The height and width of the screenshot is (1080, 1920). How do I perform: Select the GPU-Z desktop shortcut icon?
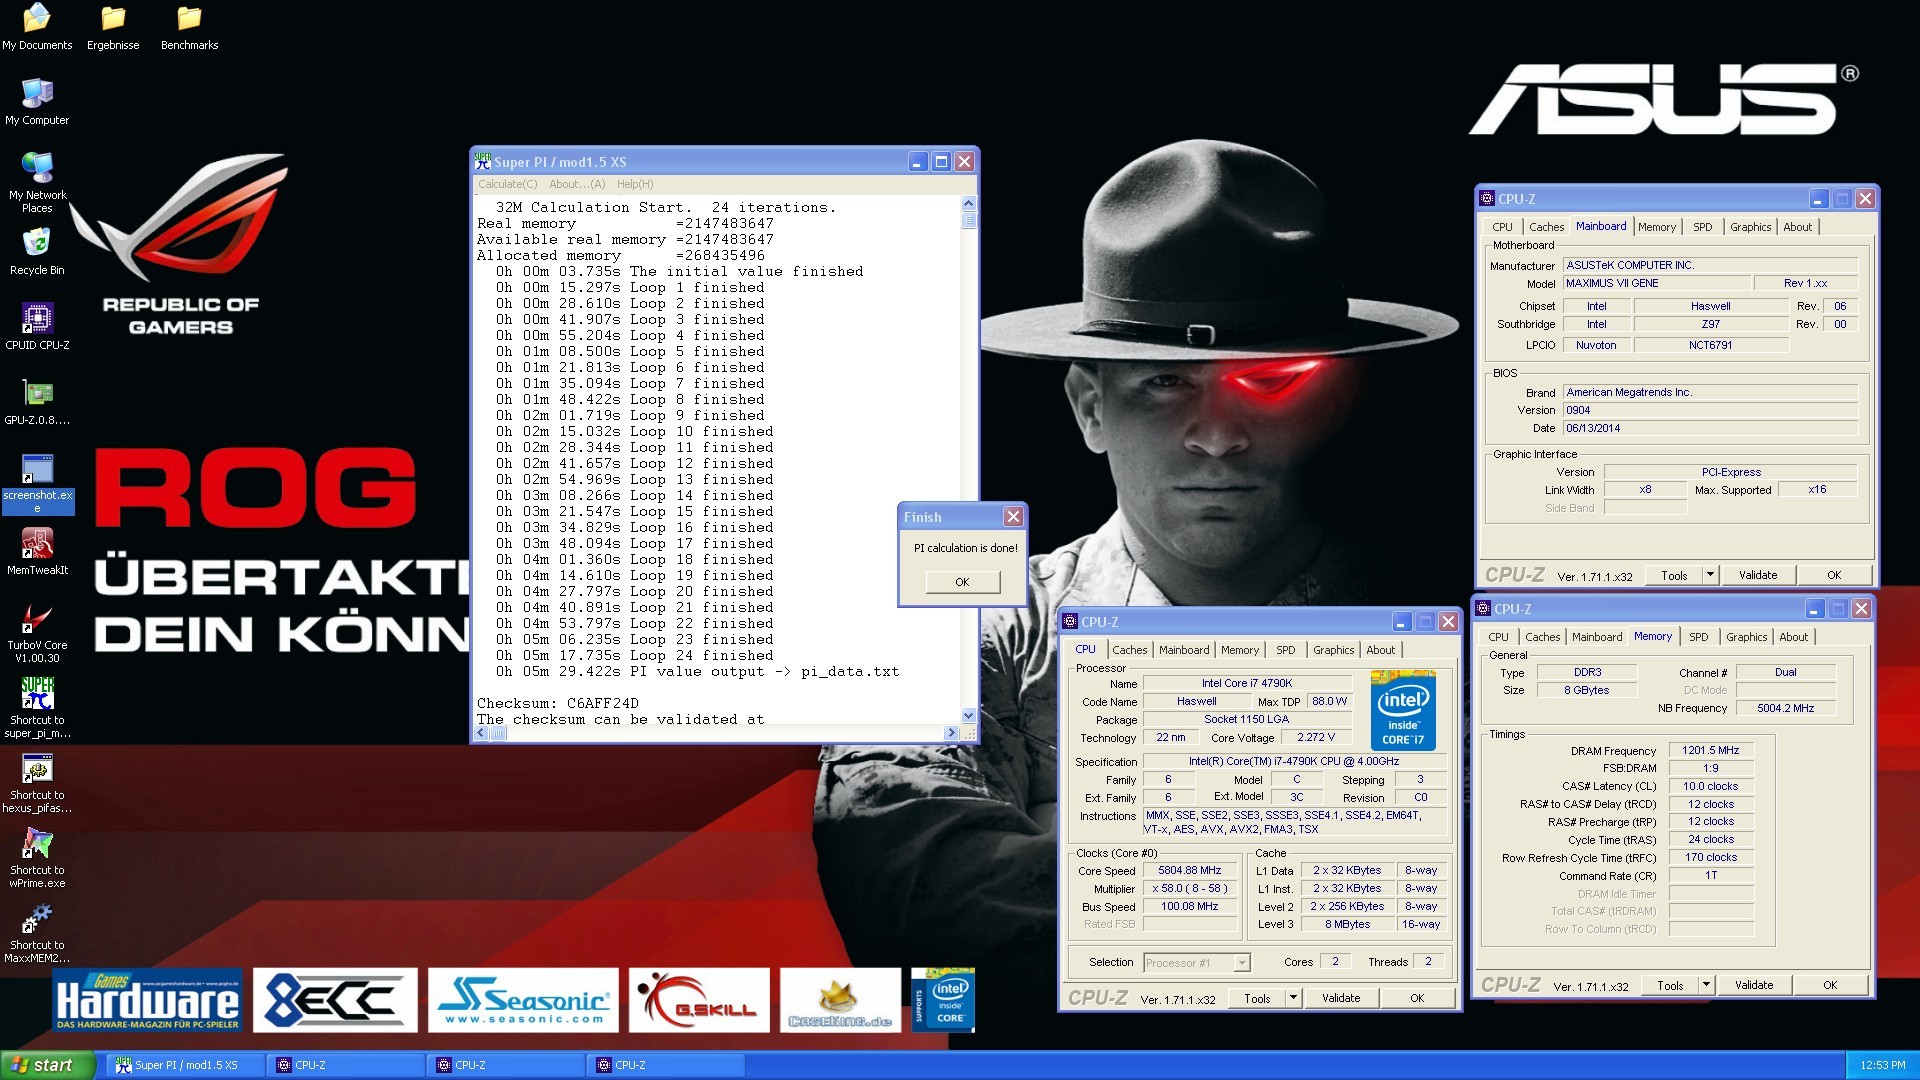[x=37, y=402]
